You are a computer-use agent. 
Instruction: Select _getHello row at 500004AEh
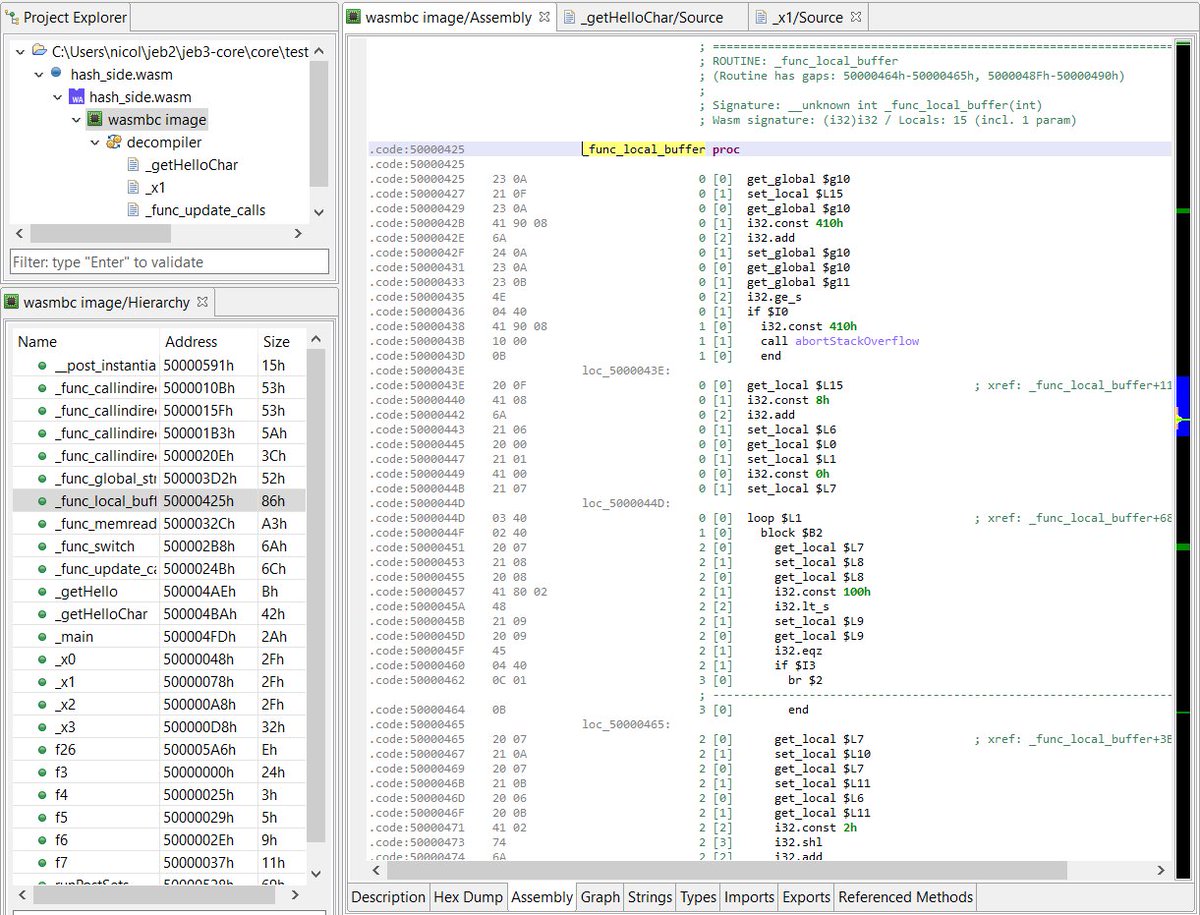click(x=160, y=591)
